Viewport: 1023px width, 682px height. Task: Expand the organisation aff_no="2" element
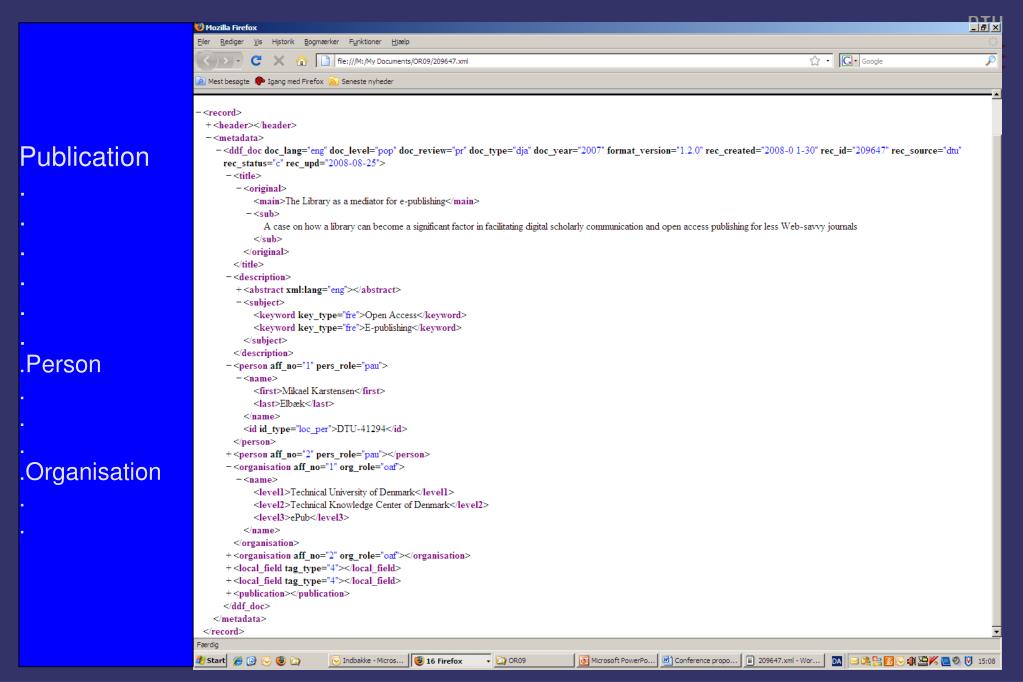point(228,556)
